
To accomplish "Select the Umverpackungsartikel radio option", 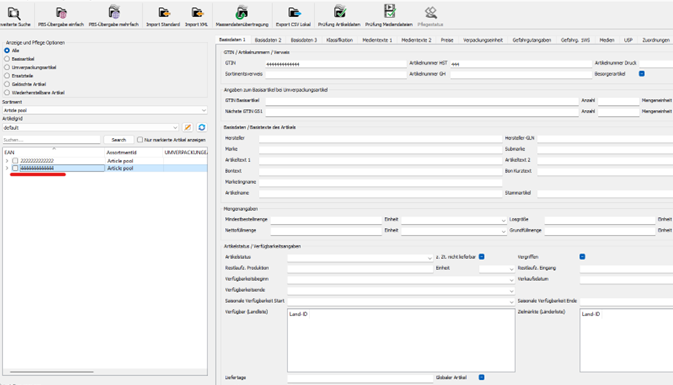I will point(7,67).
